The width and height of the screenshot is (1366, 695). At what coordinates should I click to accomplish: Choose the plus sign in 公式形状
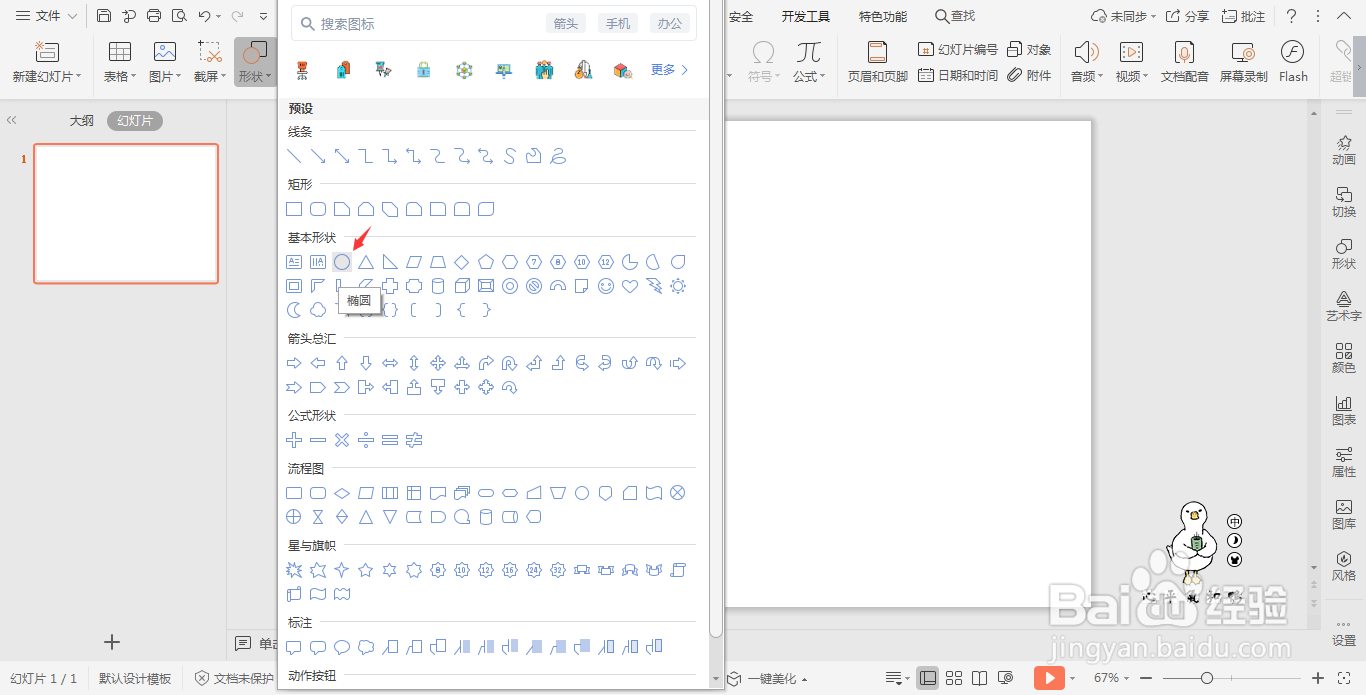click(294, 440)
